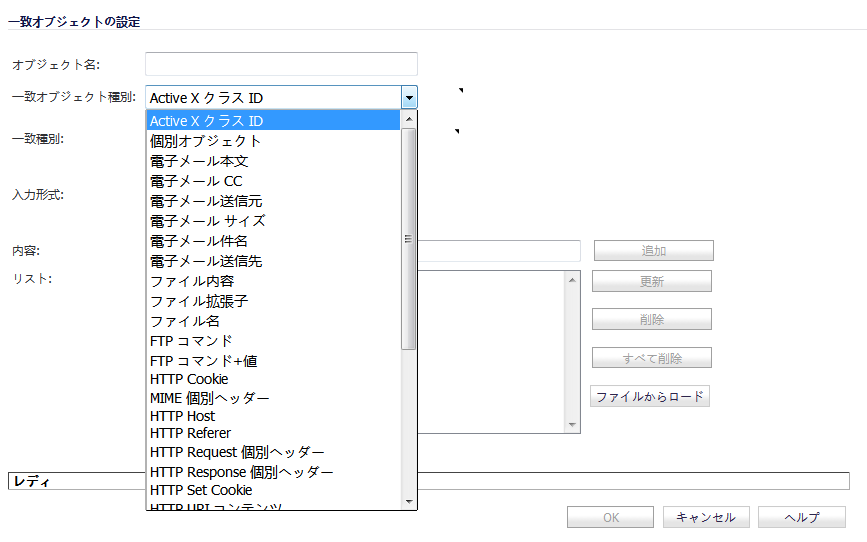Image resolution: width=867 pixels, height=542 pixels.
Task: Select 個別オブジェクト option
Action: [x=273, y=141]
